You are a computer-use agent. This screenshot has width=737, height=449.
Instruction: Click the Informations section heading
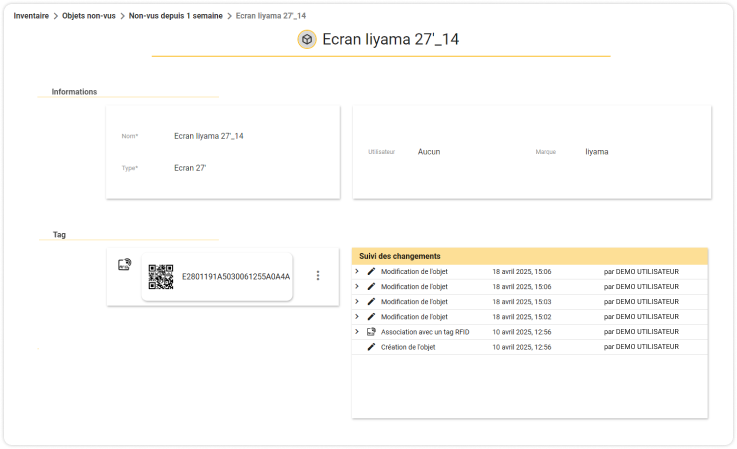point(74,92)
